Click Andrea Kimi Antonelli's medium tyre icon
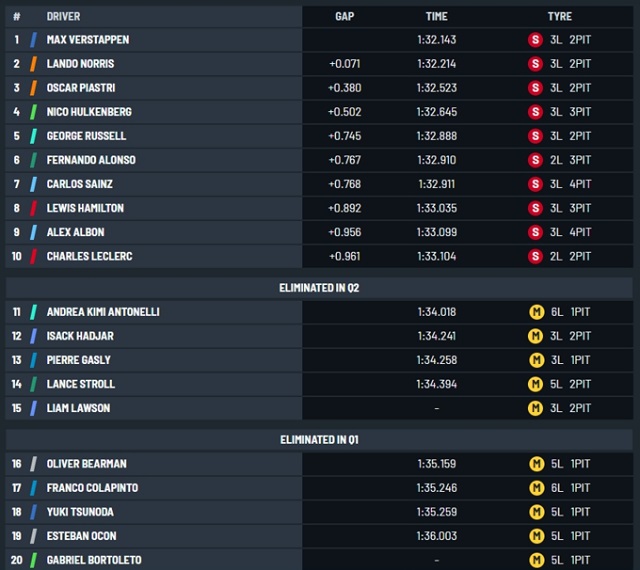The width and height of the screenshot is (640, 570). pyautogui.click(x=535, y=312)
